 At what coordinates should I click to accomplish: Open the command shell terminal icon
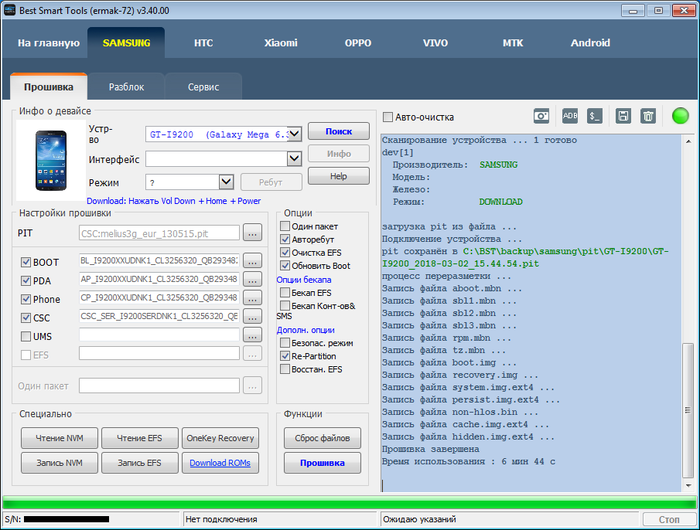(x=594, y=116)
